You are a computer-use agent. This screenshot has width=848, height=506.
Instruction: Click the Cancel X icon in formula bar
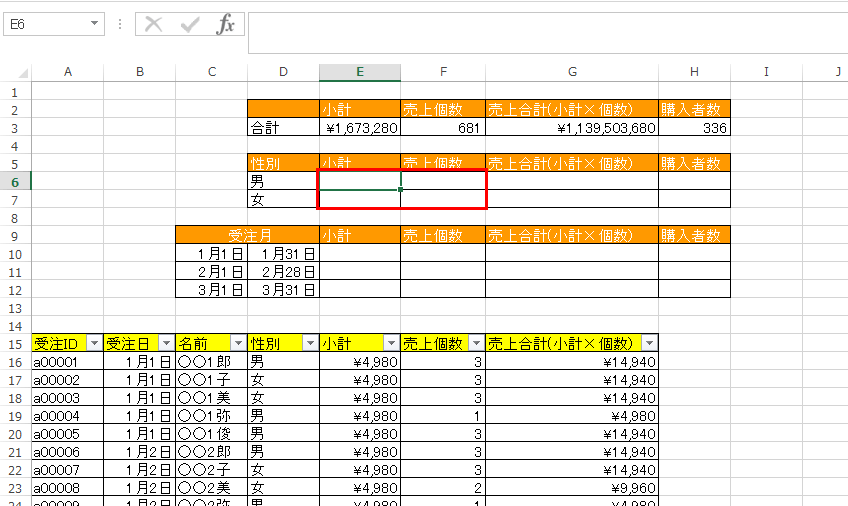(153, 25)
